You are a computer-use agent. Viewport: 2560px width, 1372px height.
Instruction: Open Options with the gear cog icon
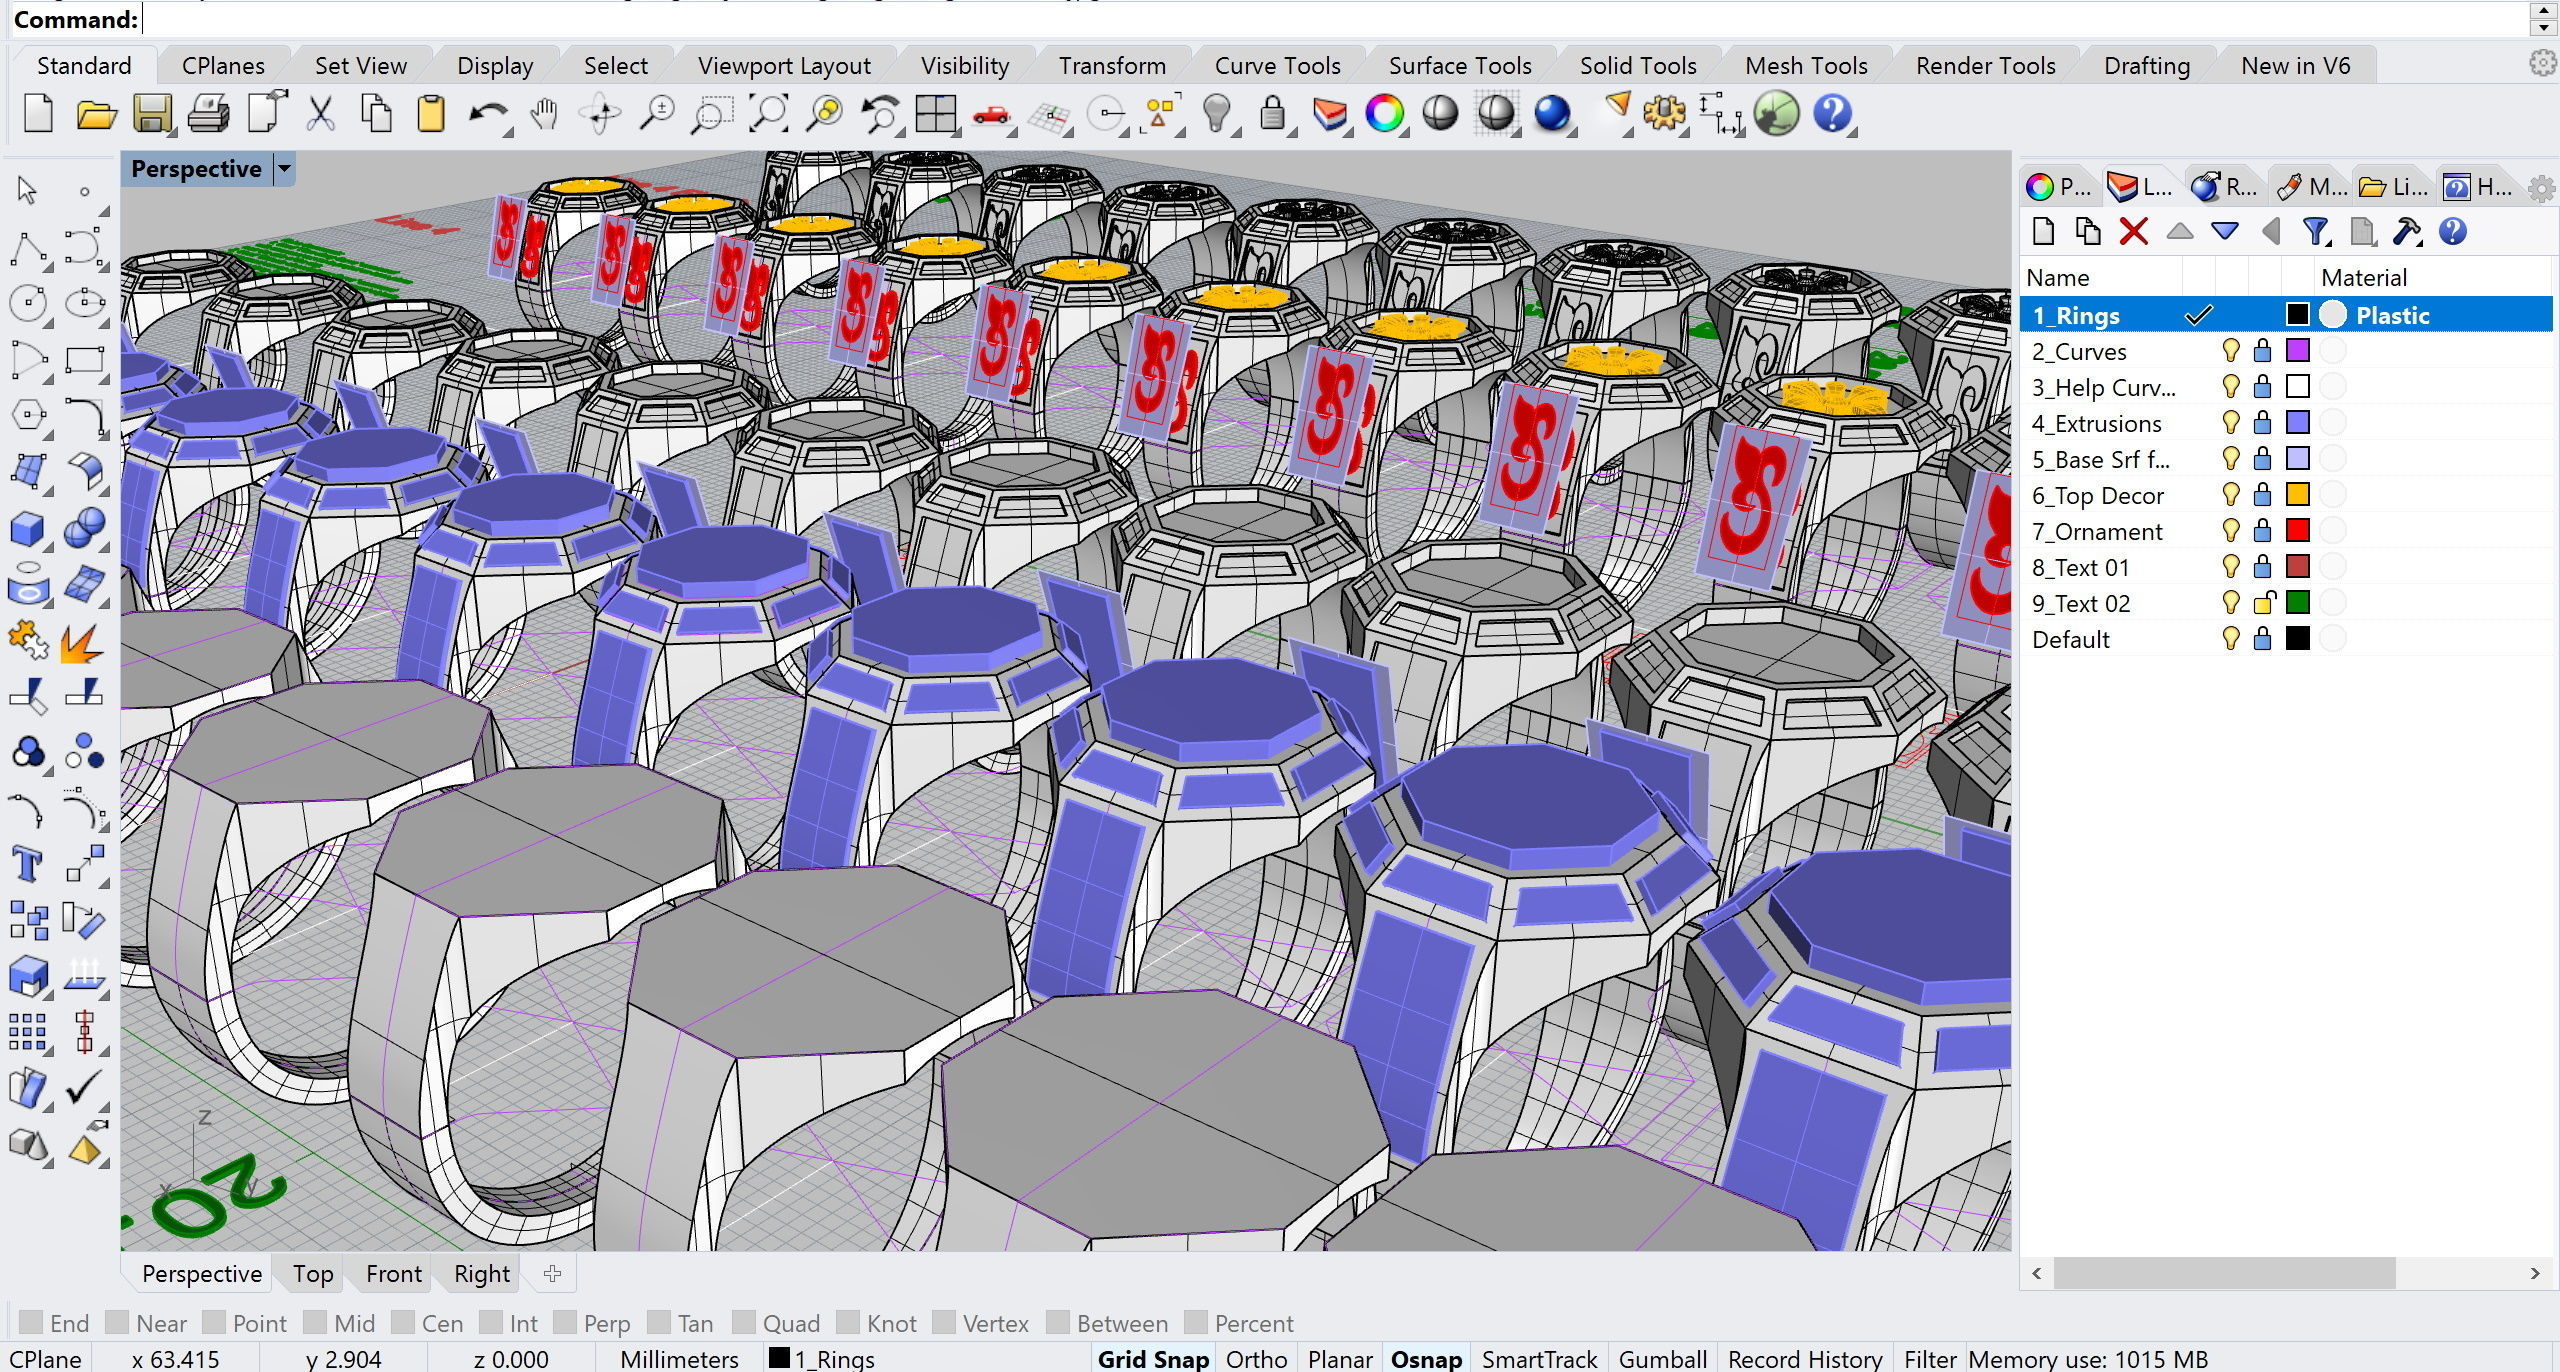[x=1663, y=114]
